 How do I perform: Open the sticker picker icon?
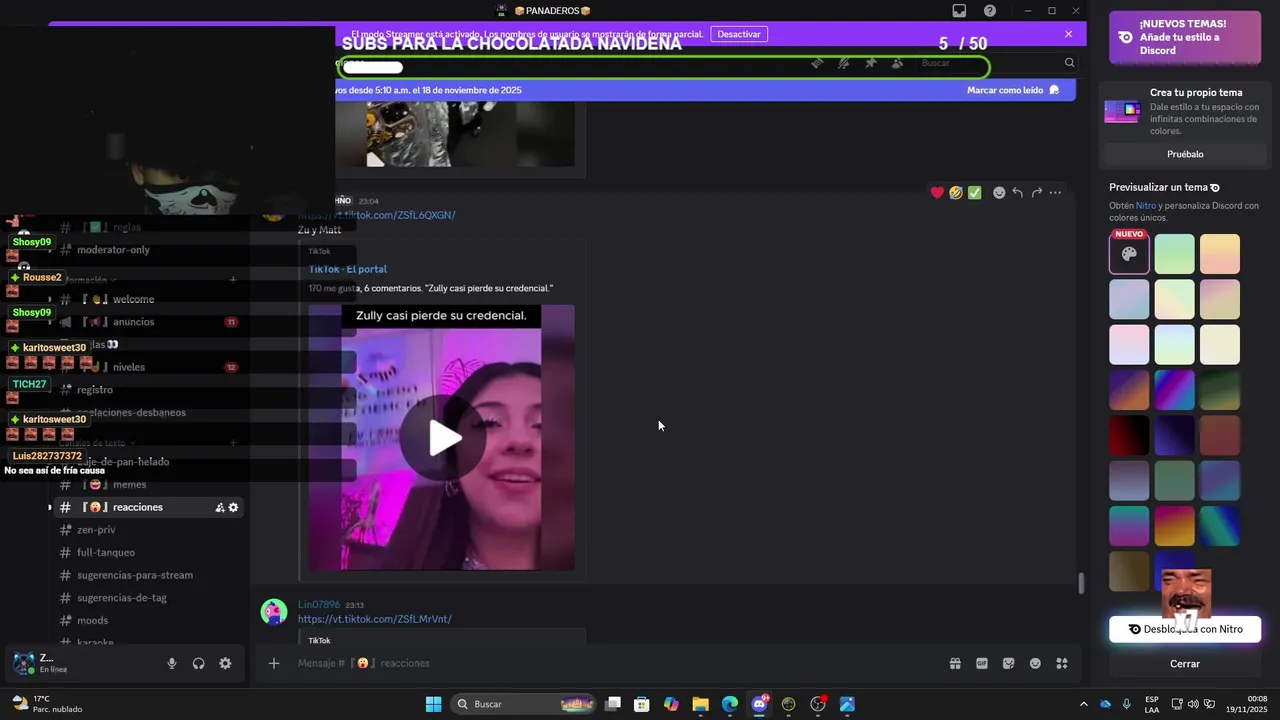point(1008,663)
